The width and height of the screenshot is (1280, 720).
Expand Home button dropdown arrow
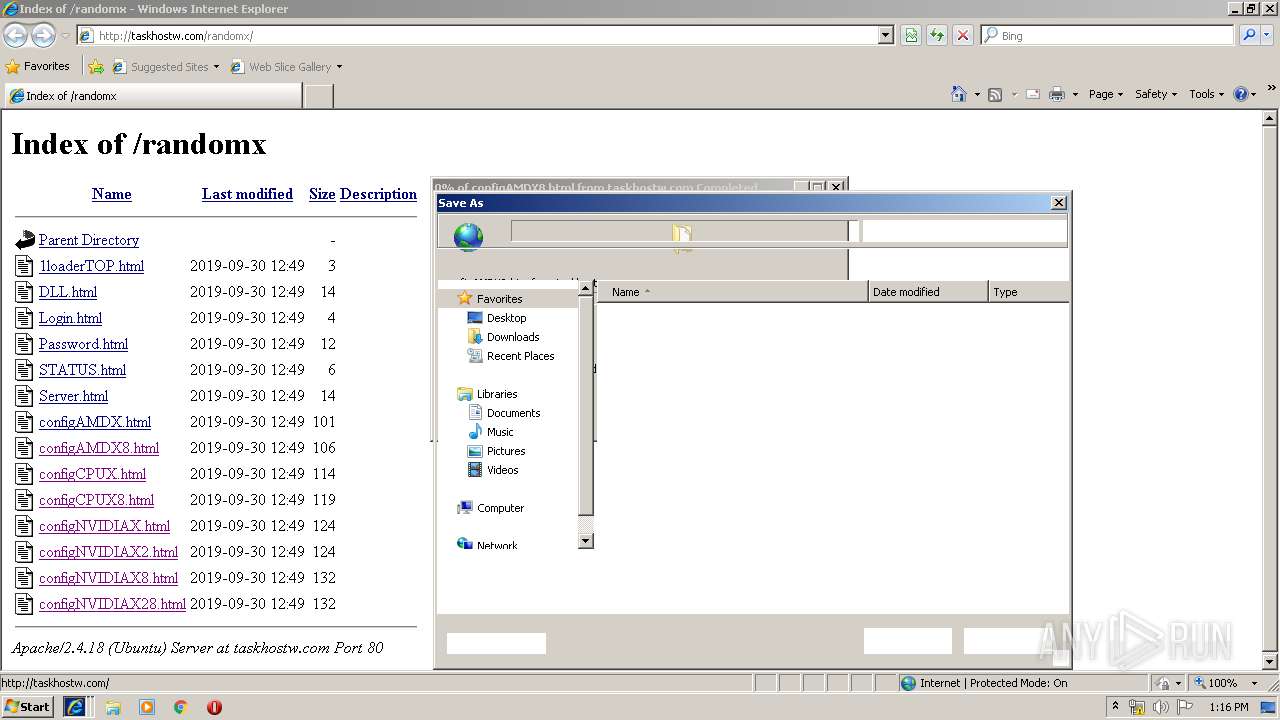click(977, 94)
